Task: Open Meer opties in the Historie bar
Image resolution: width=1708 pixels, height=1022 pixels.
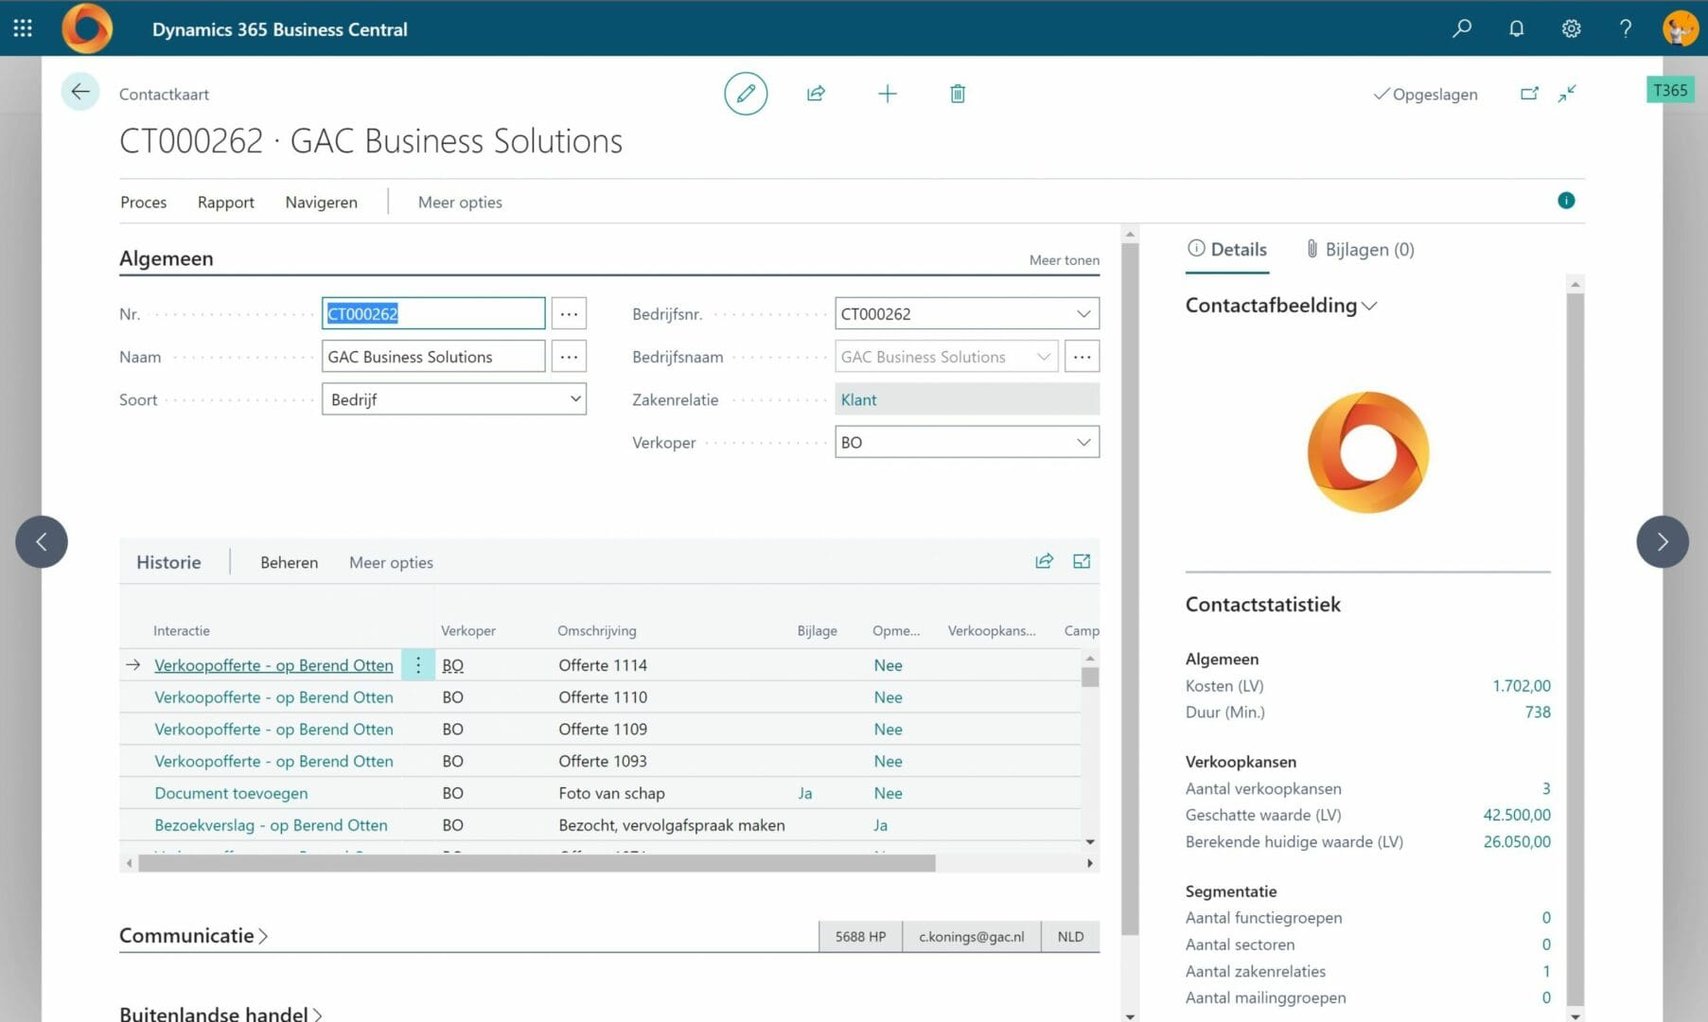Action: click(x=391, y=562)
